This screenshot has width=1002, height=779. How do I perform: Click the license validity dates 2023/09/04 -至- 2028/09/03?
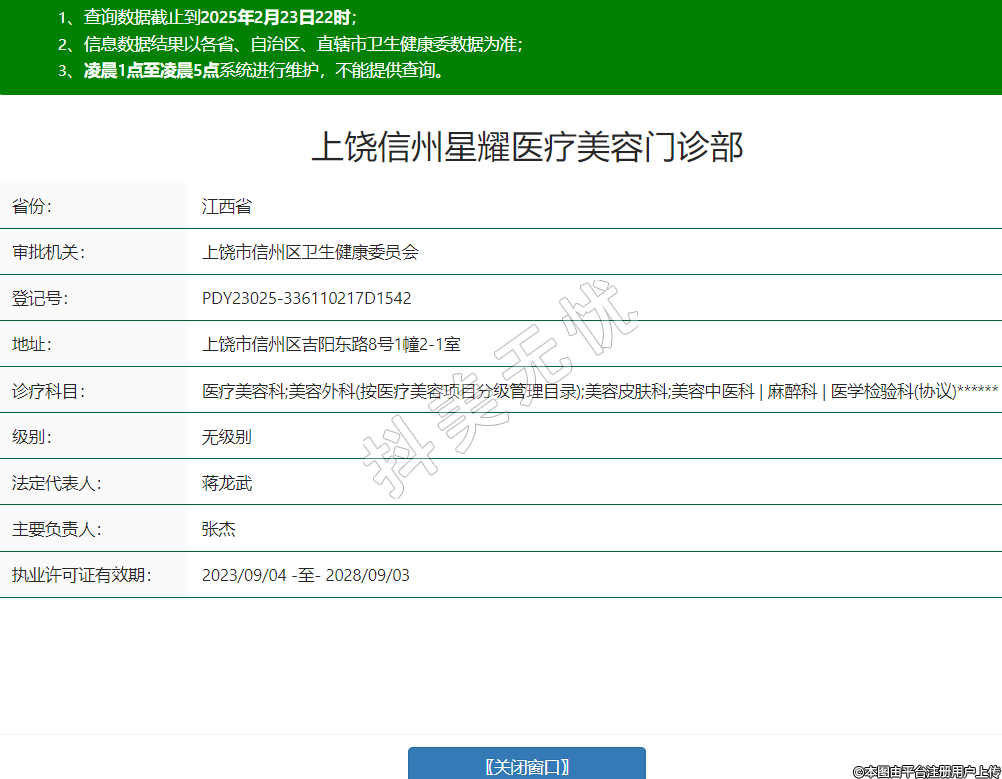point(305,575)
